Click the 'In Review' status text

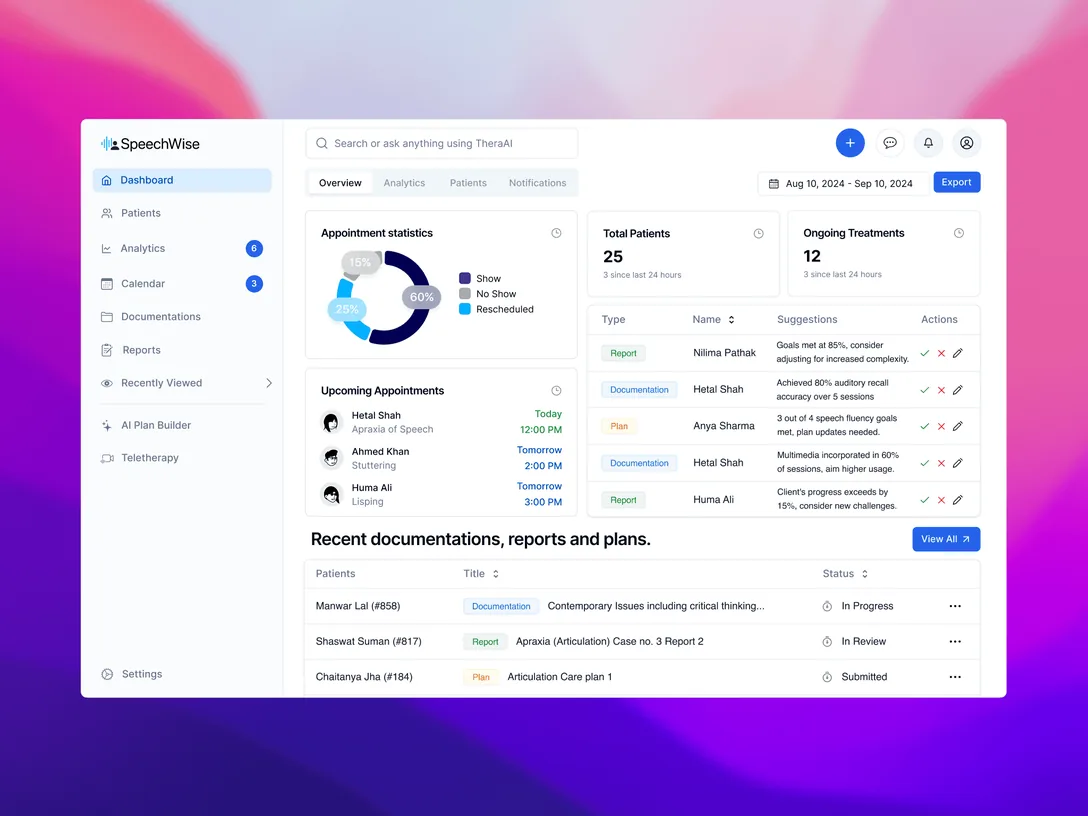coord(864,641)
